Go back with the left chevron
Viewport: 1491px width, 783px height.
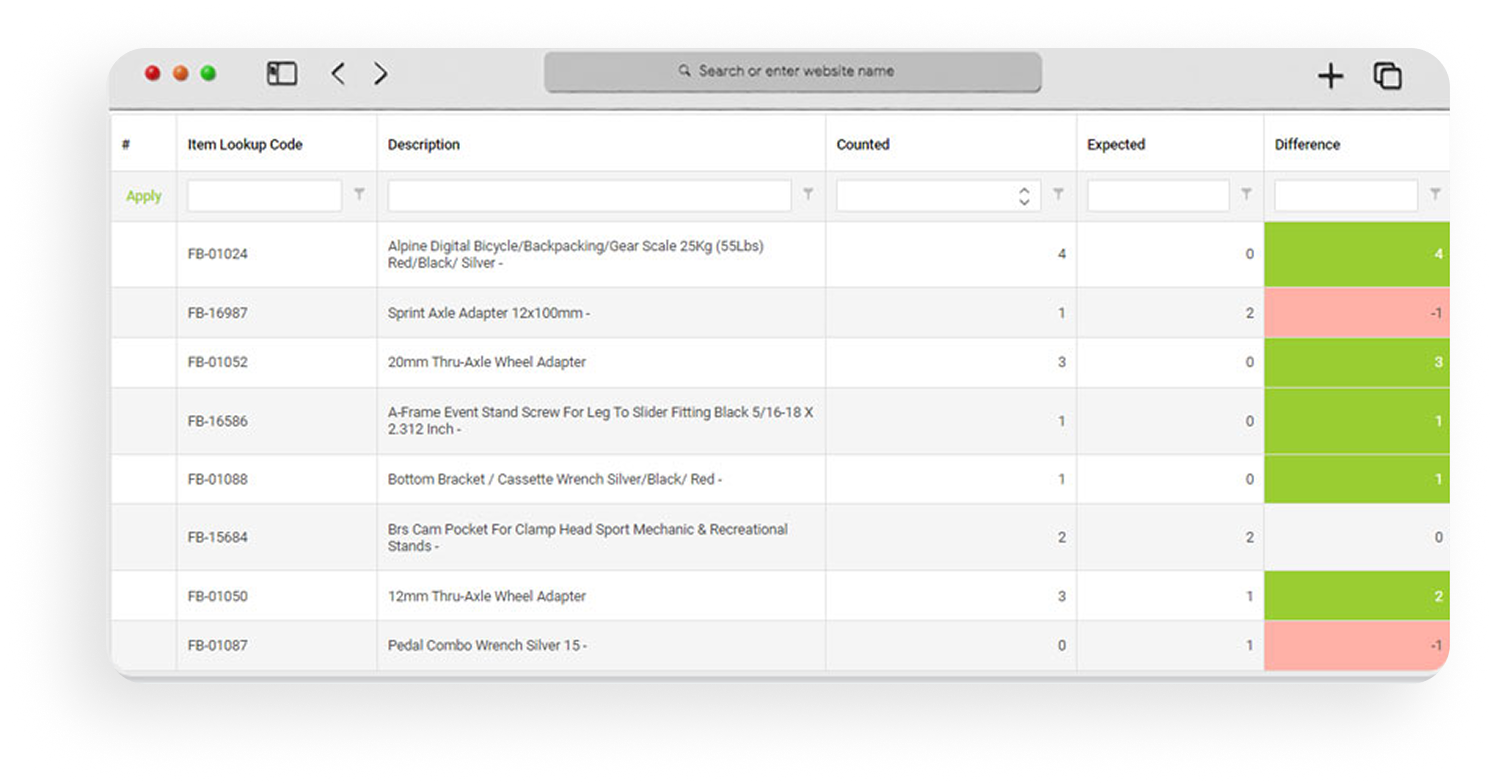coord(338,74)
